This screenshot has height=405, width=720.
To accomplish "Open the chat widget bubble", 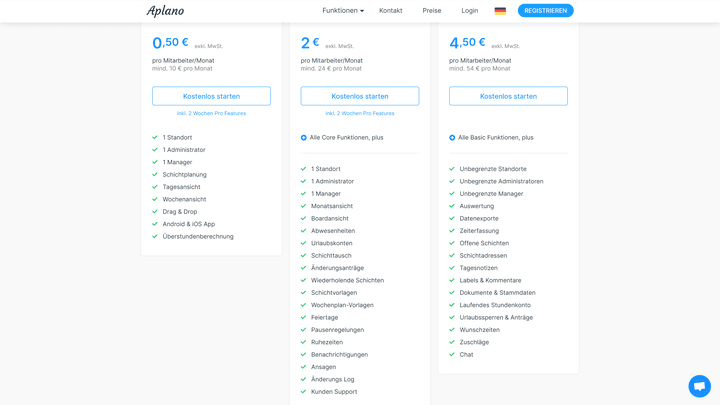I will 699,386.
